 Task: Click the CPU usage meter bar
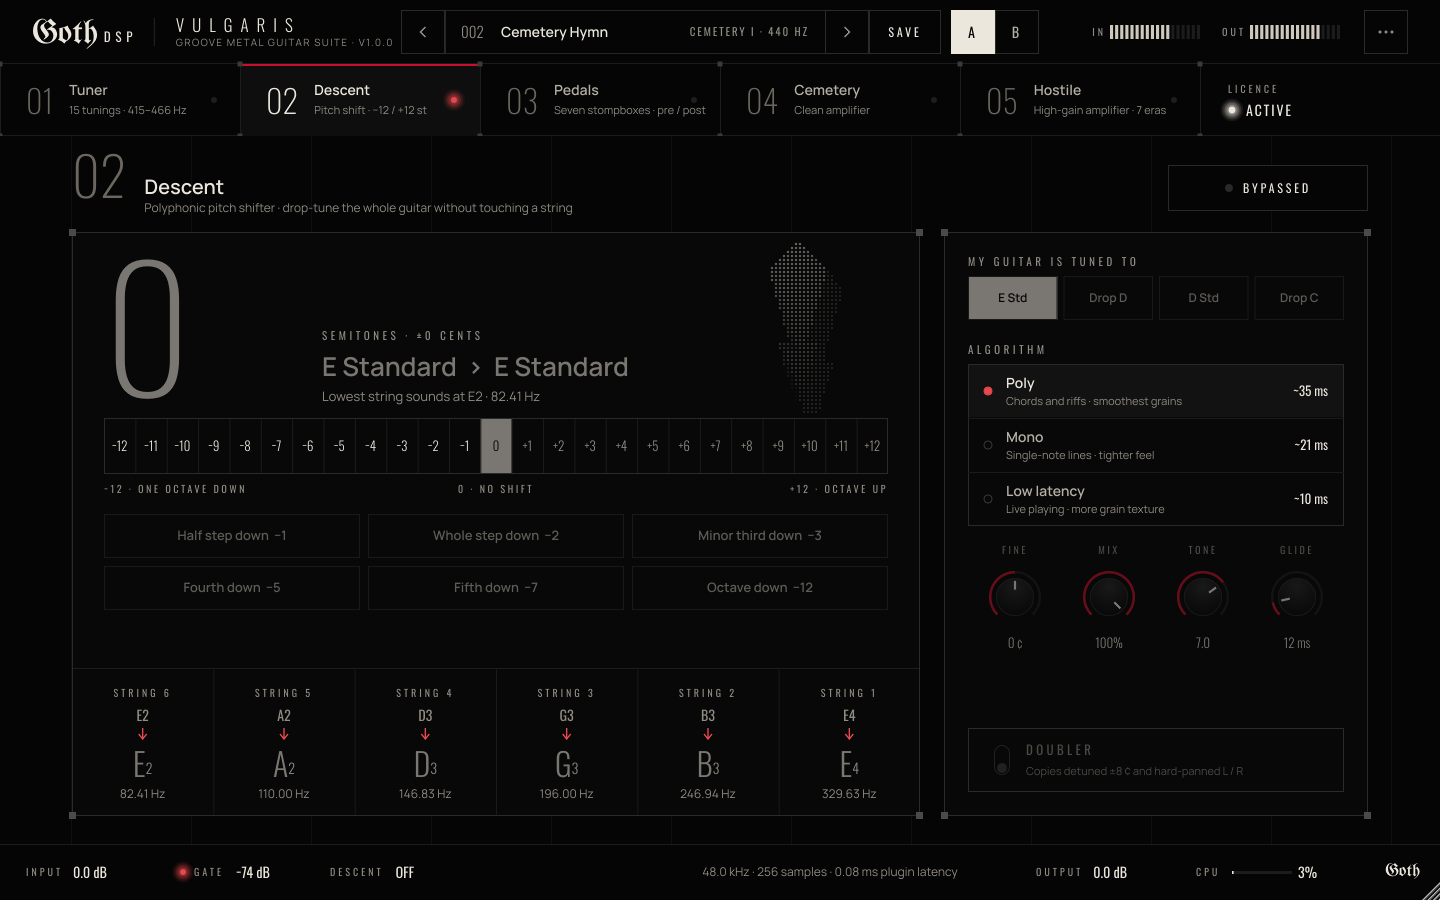(1262, 872)
